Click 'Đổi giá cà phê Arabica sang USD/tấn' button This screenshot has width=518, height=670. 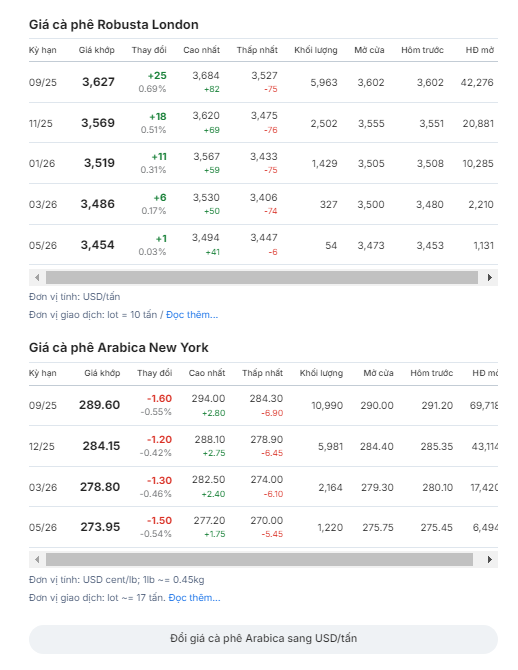pyautogui.click(x=263, y=639)
